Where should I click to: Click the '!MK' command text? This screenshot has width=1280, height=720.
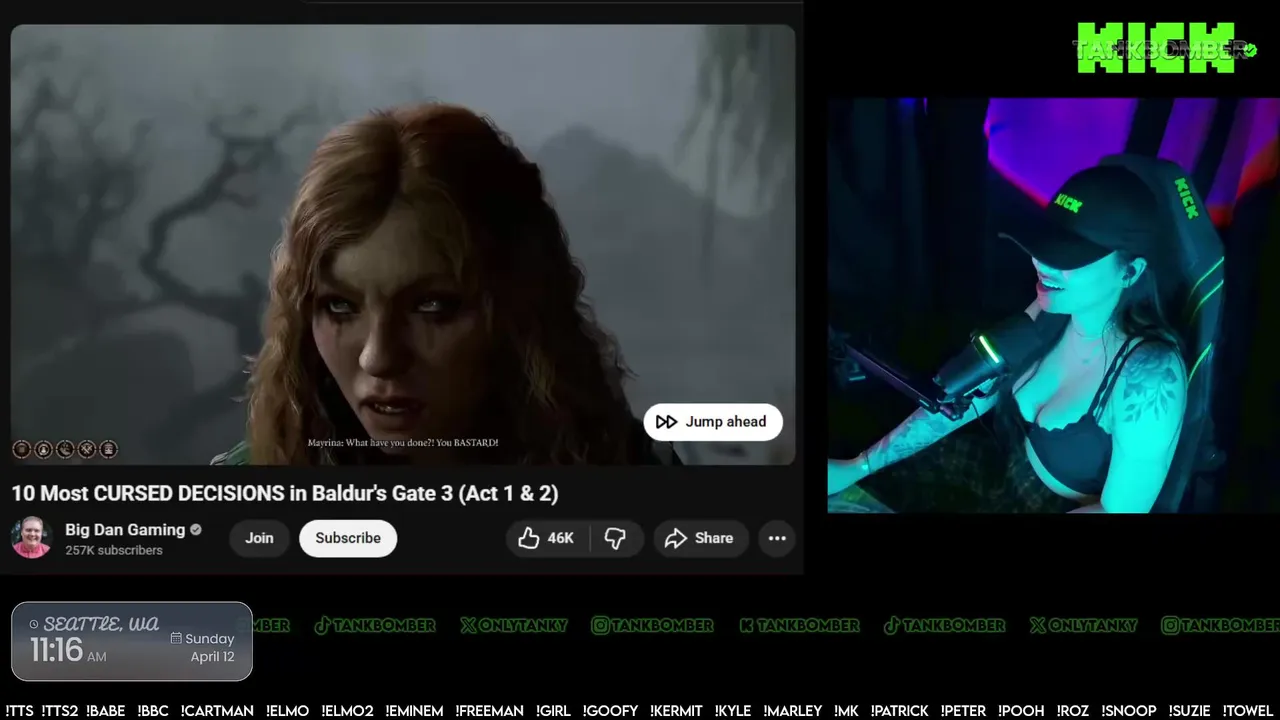846,711
